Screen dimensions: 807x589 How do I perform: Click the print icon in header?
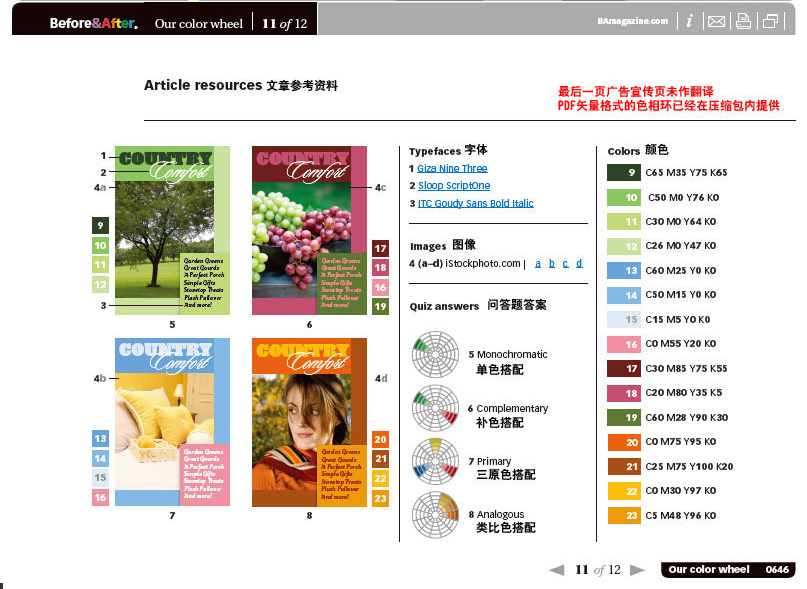[x=743, y=21]
